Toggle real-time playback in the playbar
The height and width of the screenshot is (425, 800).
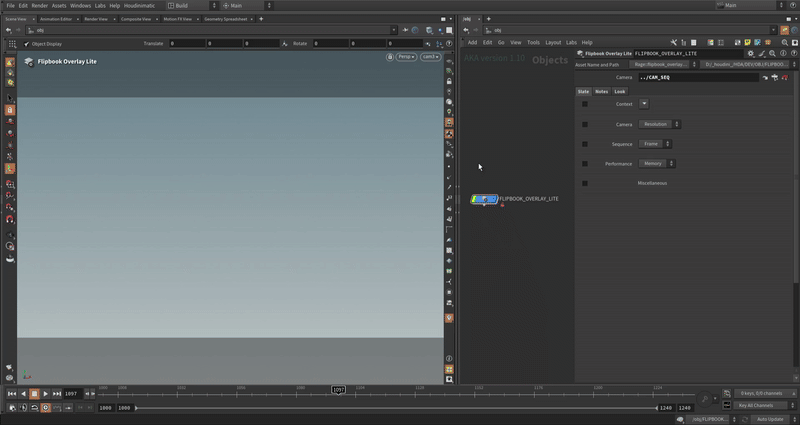point(45,408)
